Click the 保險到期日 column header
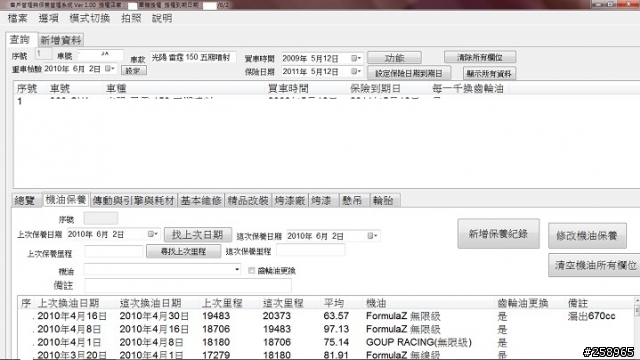 388,88
